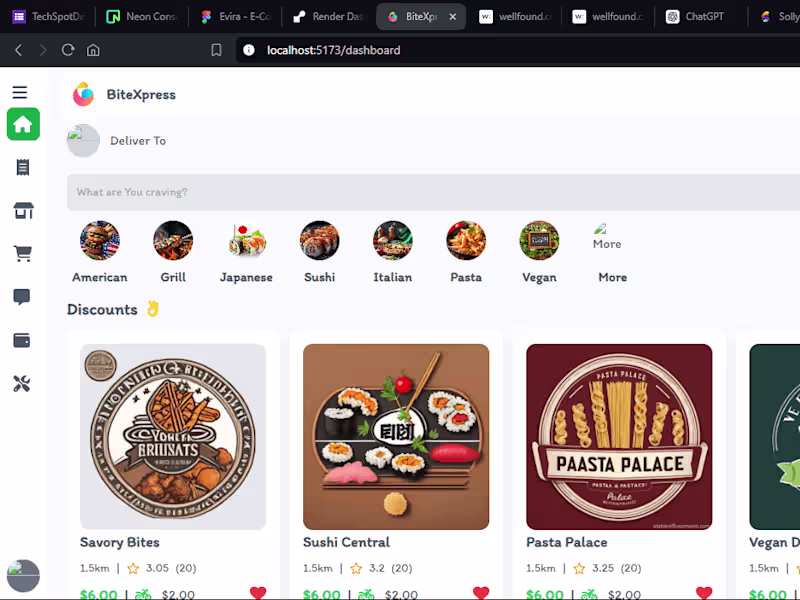Open the shopping cart icon
The height and width of the screenshot is (600, 800).
coord(22,254)
